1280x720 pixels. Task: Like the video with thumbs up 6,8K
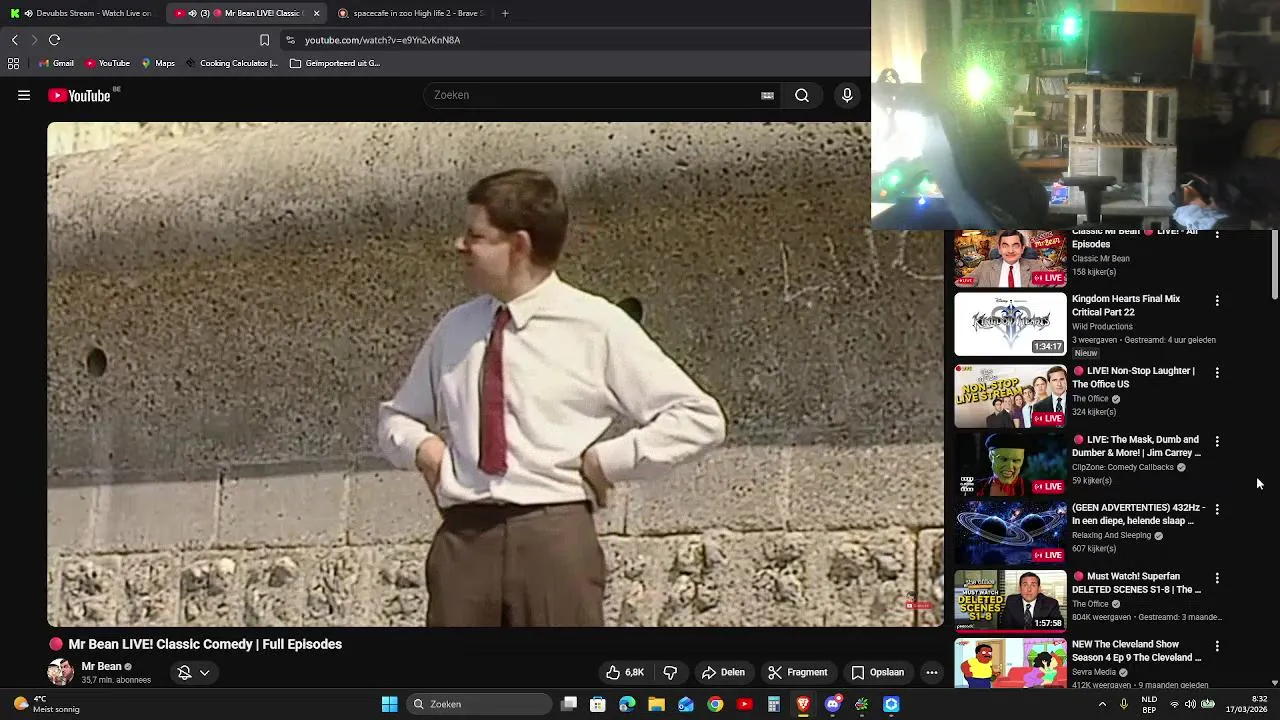tap(625, 672)
